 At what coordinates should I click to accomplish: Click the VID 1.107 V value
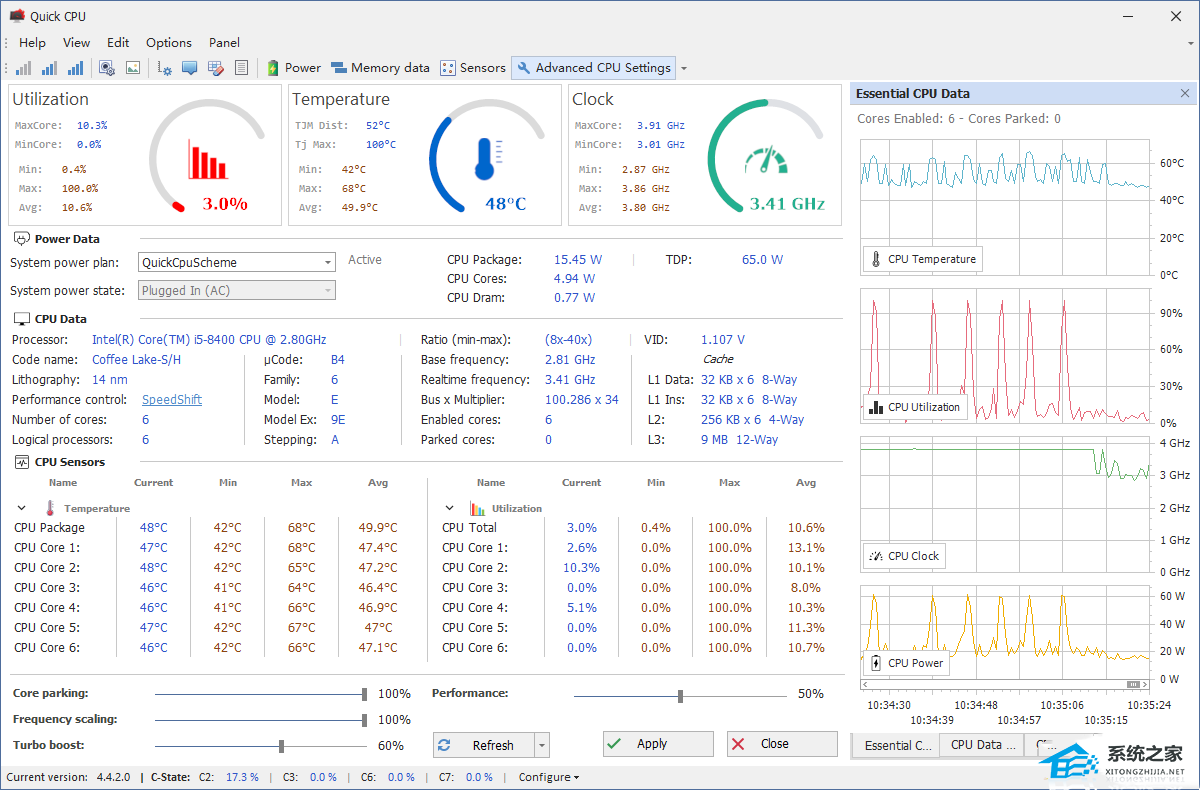[x=723, y=340]
